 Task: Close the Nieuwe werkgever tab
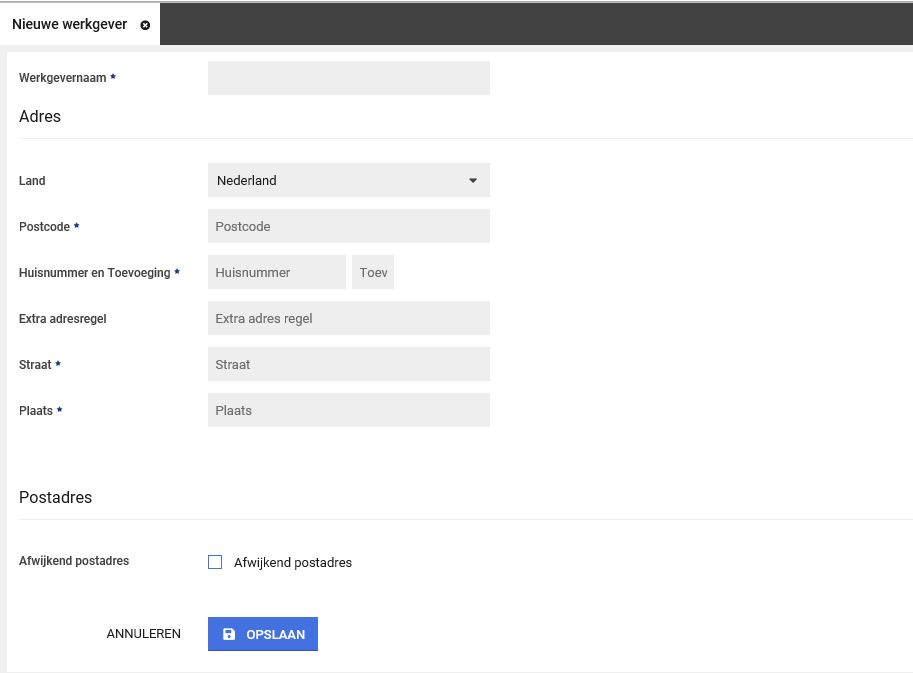(x=145, y=25)
